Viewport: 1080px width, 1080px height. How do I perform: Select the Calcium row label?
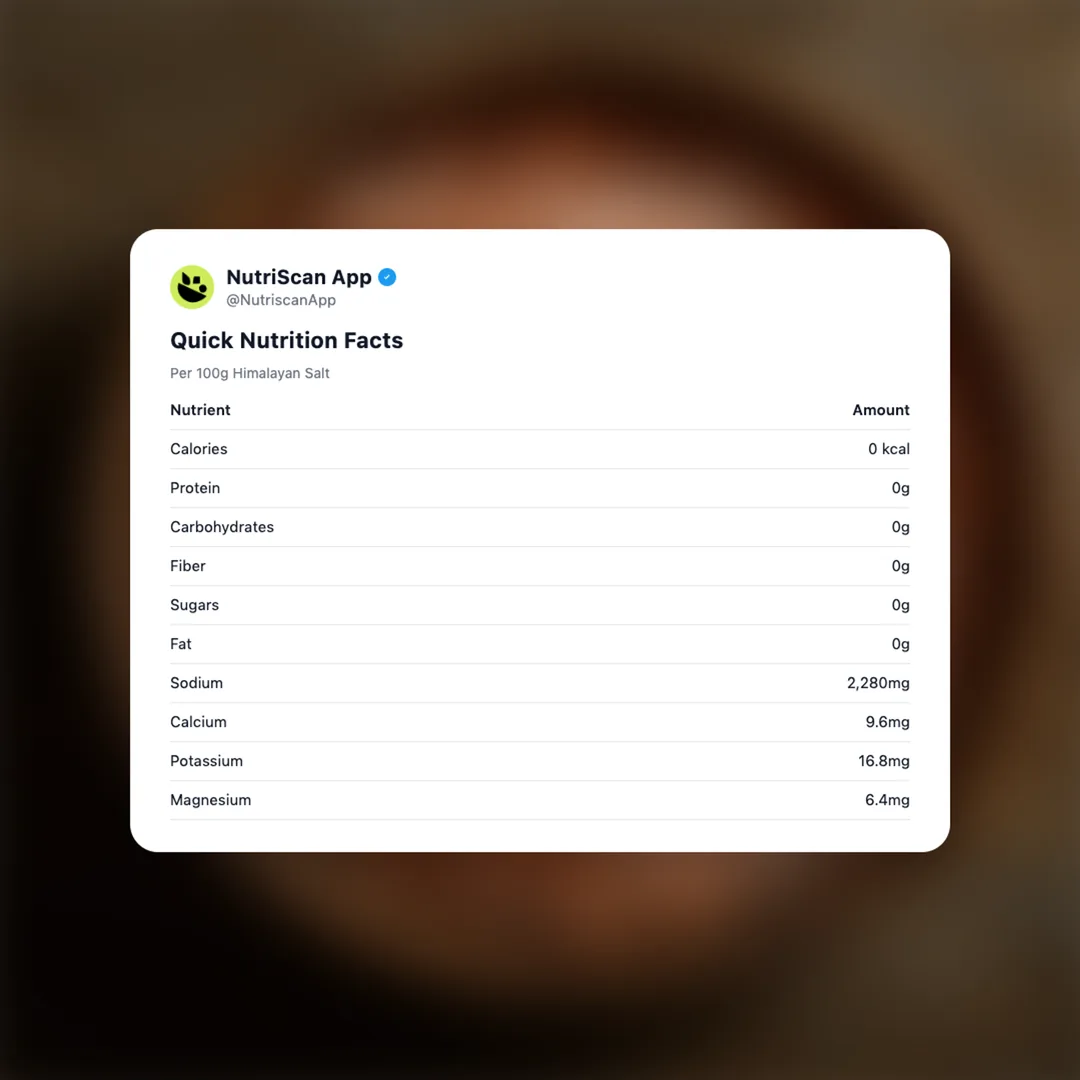click(198, 722)
